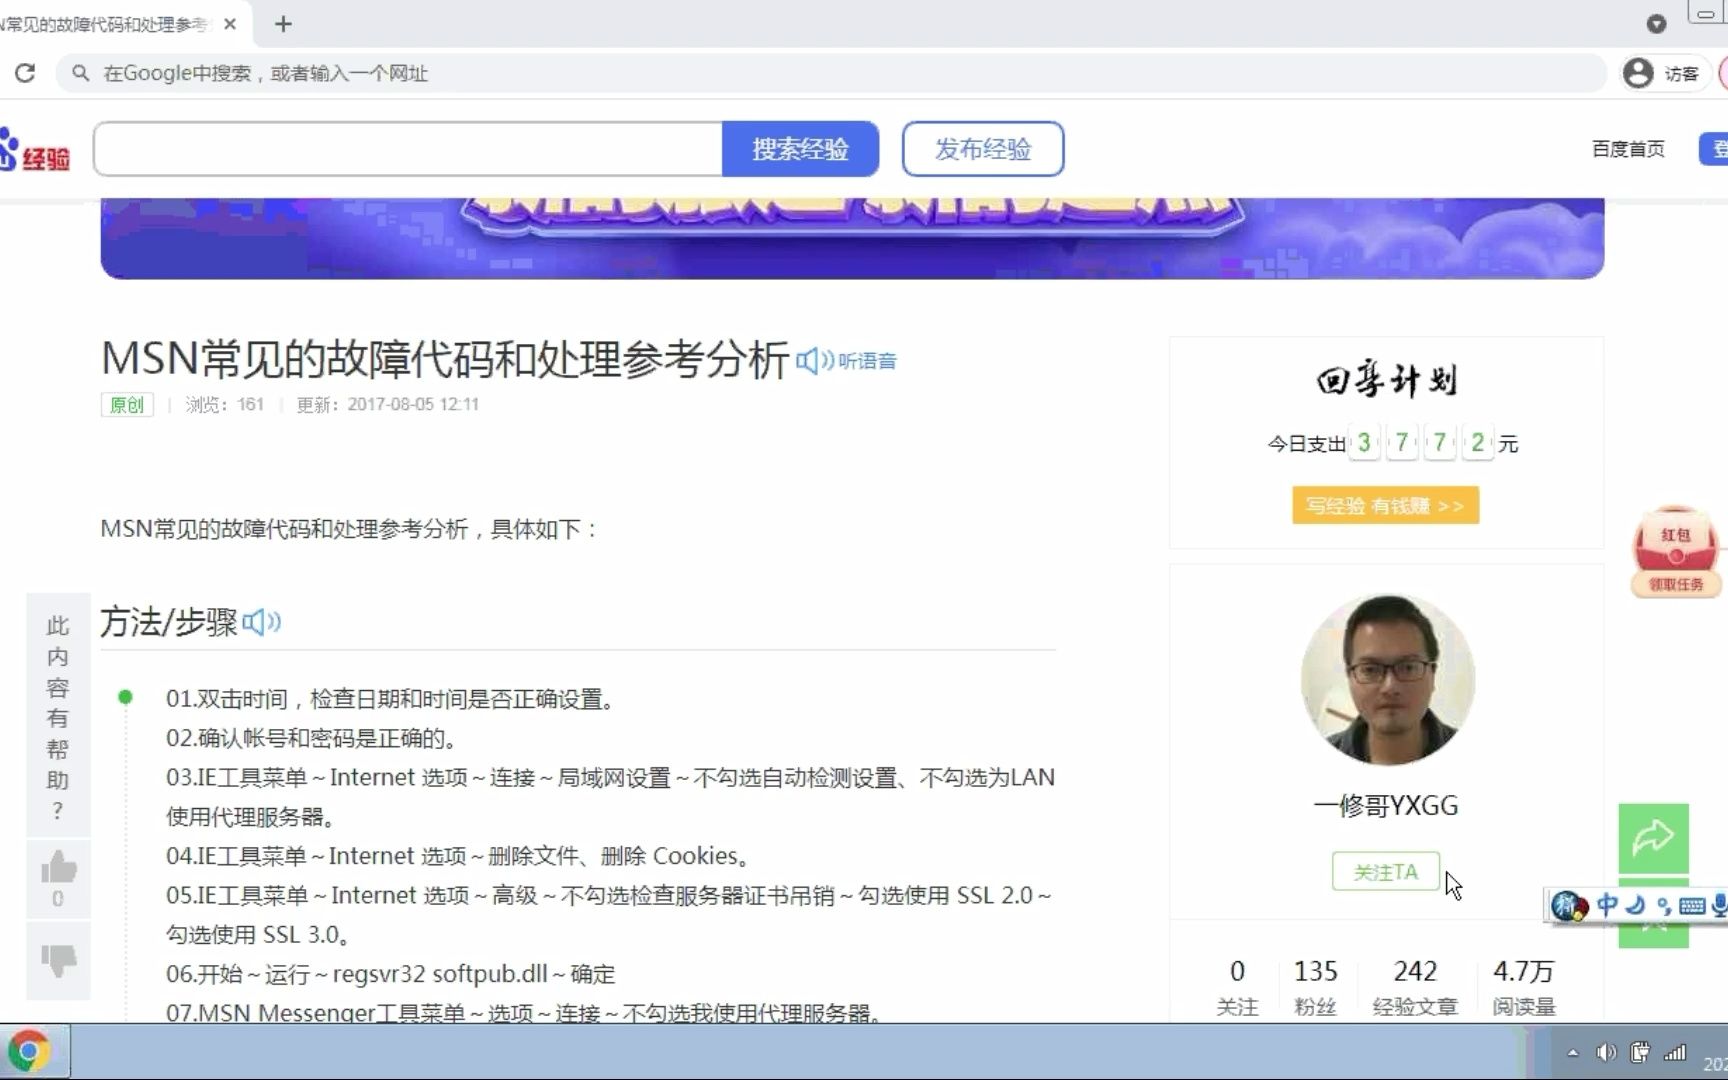
Task: Click the 回享计划 heading
Action: tap(1387, 380)
